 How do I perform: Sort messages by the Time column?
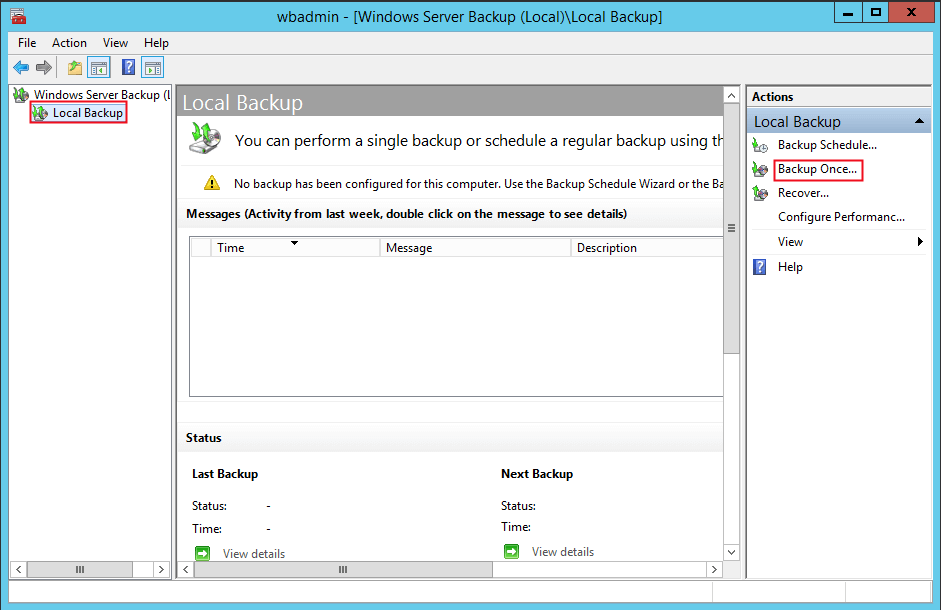(295, 247)
